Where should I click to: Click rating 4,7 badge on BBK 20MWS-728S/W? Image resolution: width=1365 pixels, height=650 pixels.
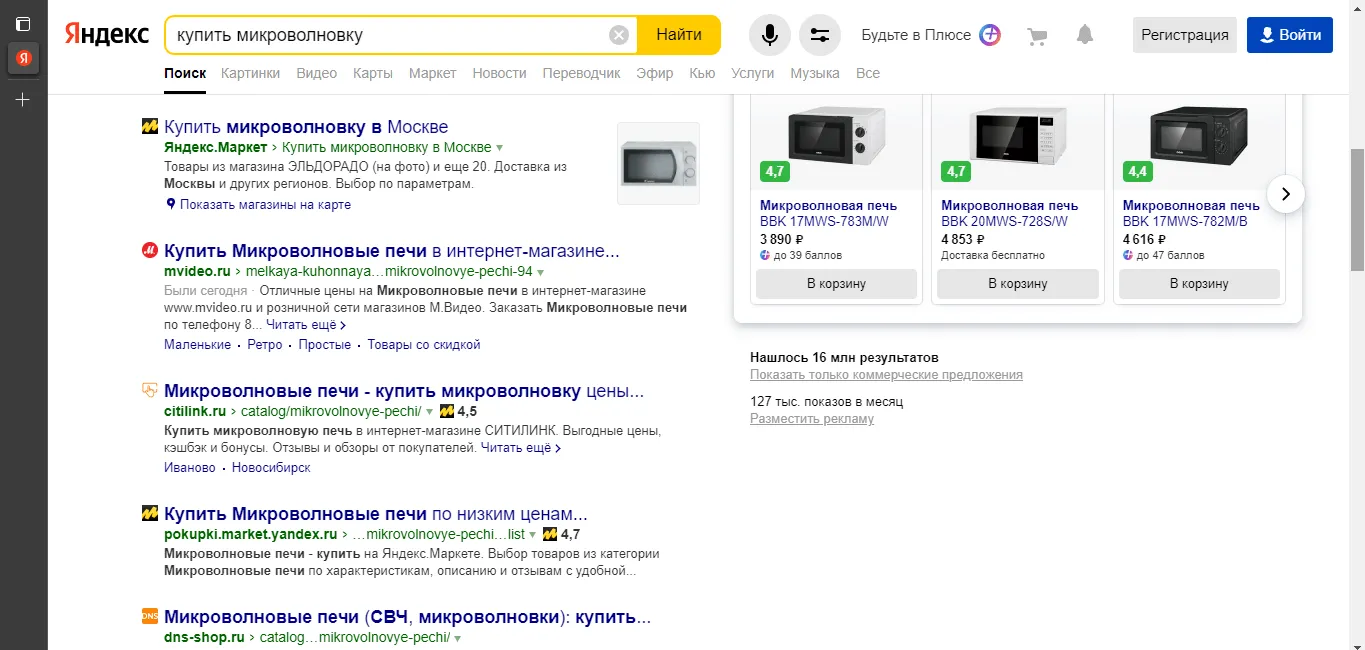click(956, 171)
